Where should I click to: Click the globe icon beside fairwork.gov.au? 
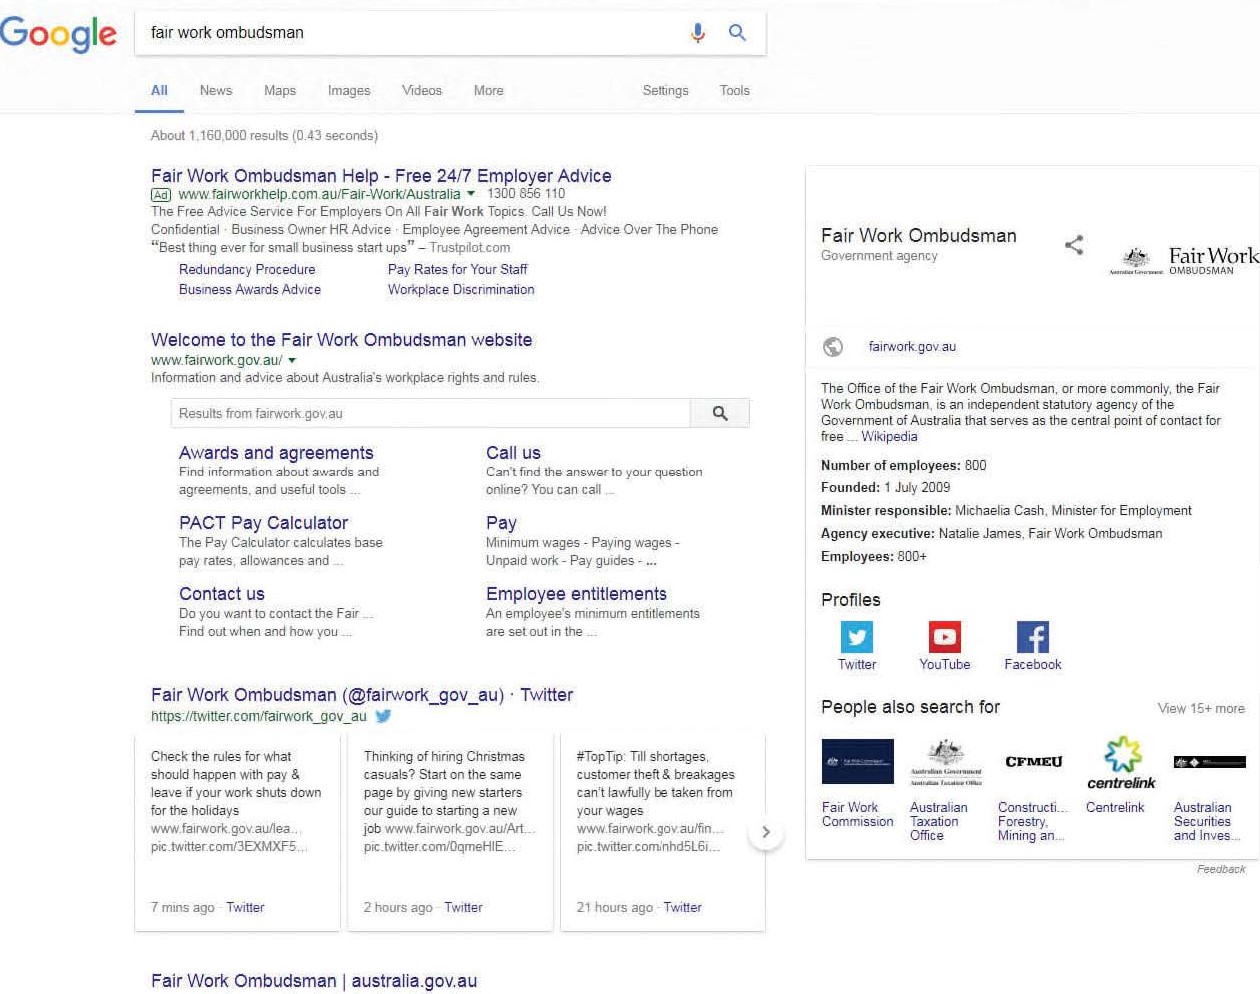point(832,347)
